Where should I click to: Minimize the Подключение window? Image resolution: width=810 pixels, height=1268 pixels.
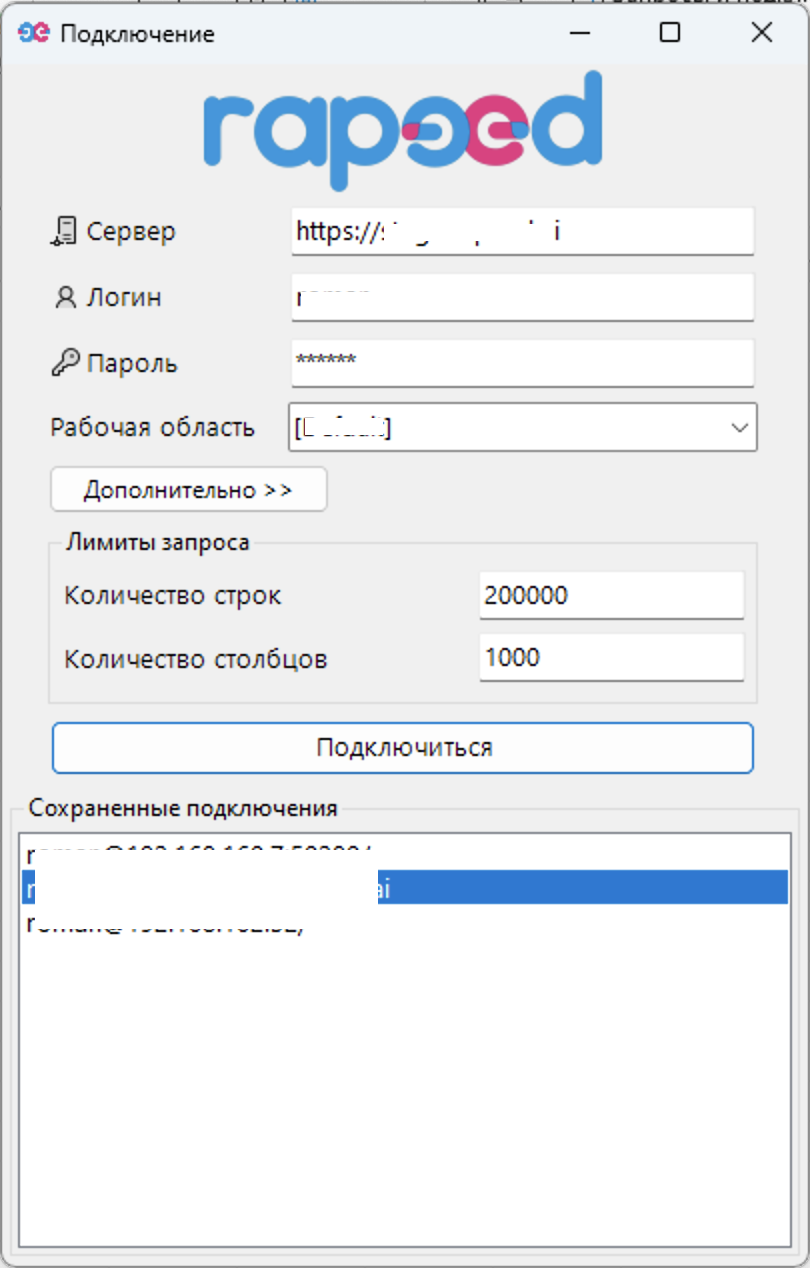pyautogui.click(x=578, y=33)
